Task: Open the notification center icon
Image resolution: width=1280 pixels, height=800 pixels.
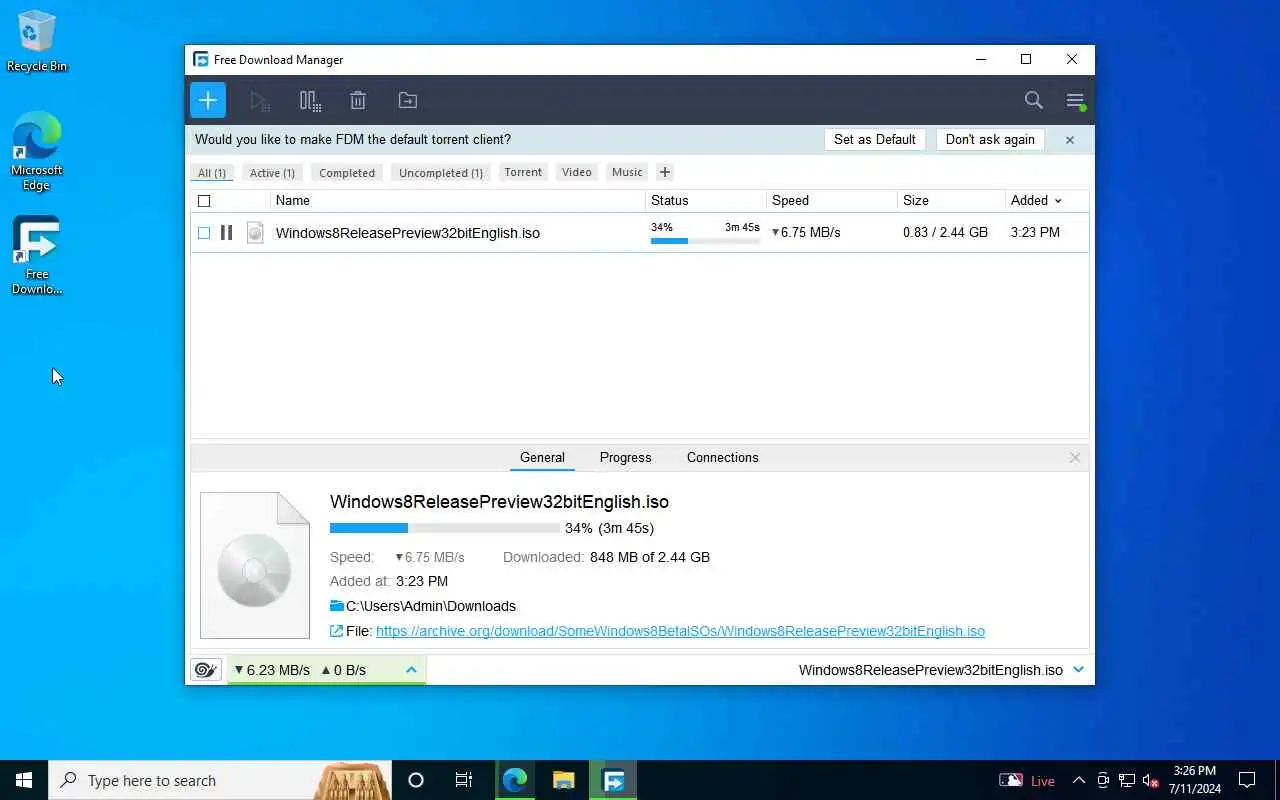Action: (x=1247, y=780)
